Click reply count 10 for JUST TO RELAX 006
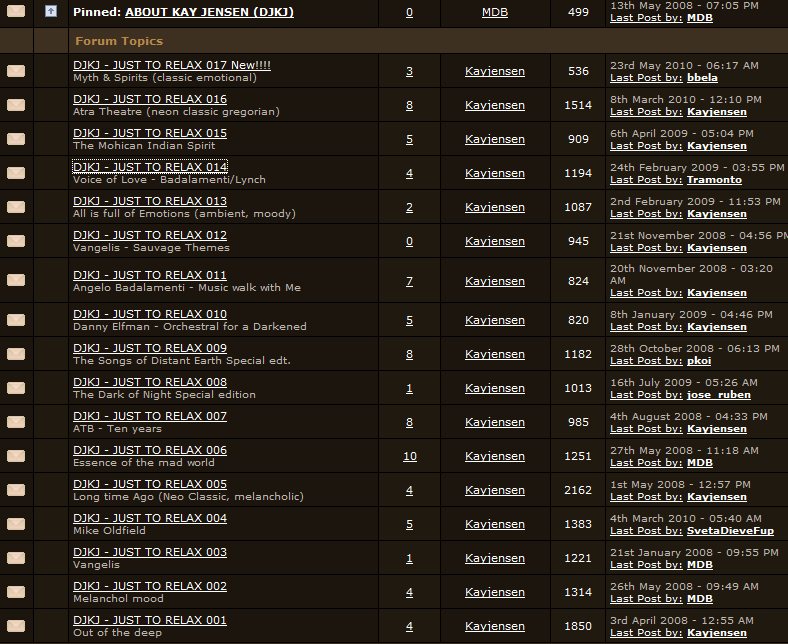The width and height of the screenshot is (788, 644). point(410,456)
